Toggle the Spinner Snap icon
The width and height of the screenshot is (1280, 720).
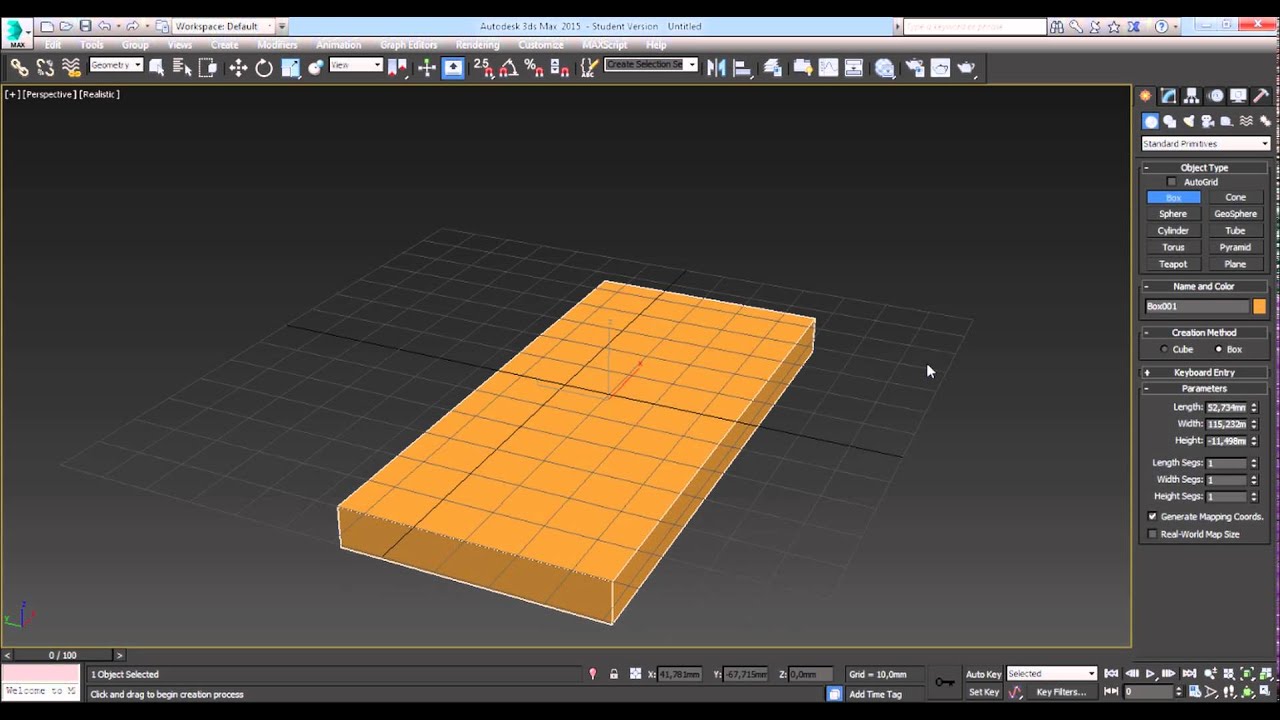tap(560, 67)
